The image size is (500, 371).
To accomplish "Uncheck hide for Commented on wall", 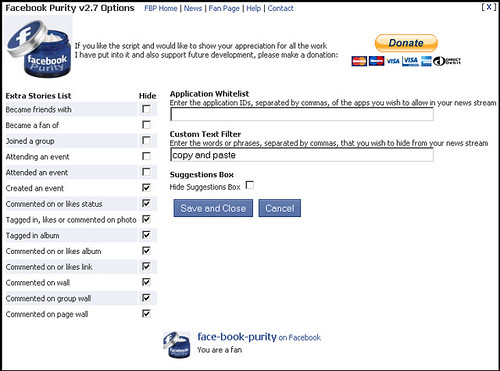I will point(146,282).
